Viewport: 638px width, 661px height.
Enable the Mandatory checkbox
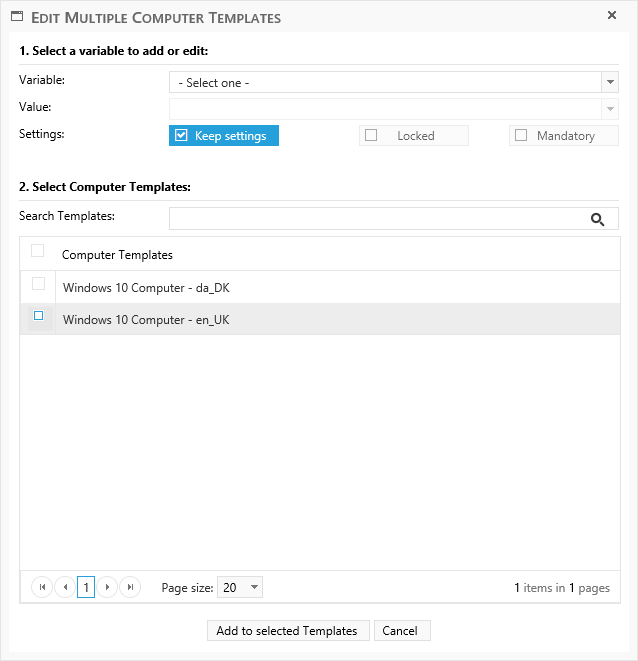(x=521, y=136)
